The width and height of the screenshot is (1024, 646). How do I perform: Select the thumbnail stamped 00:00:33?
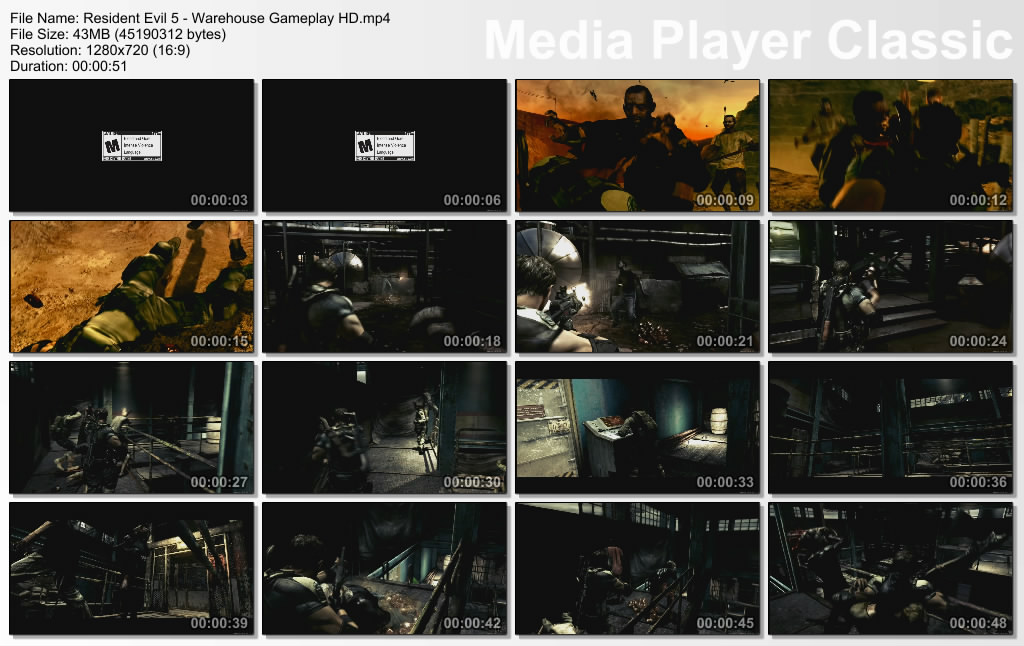637,428
